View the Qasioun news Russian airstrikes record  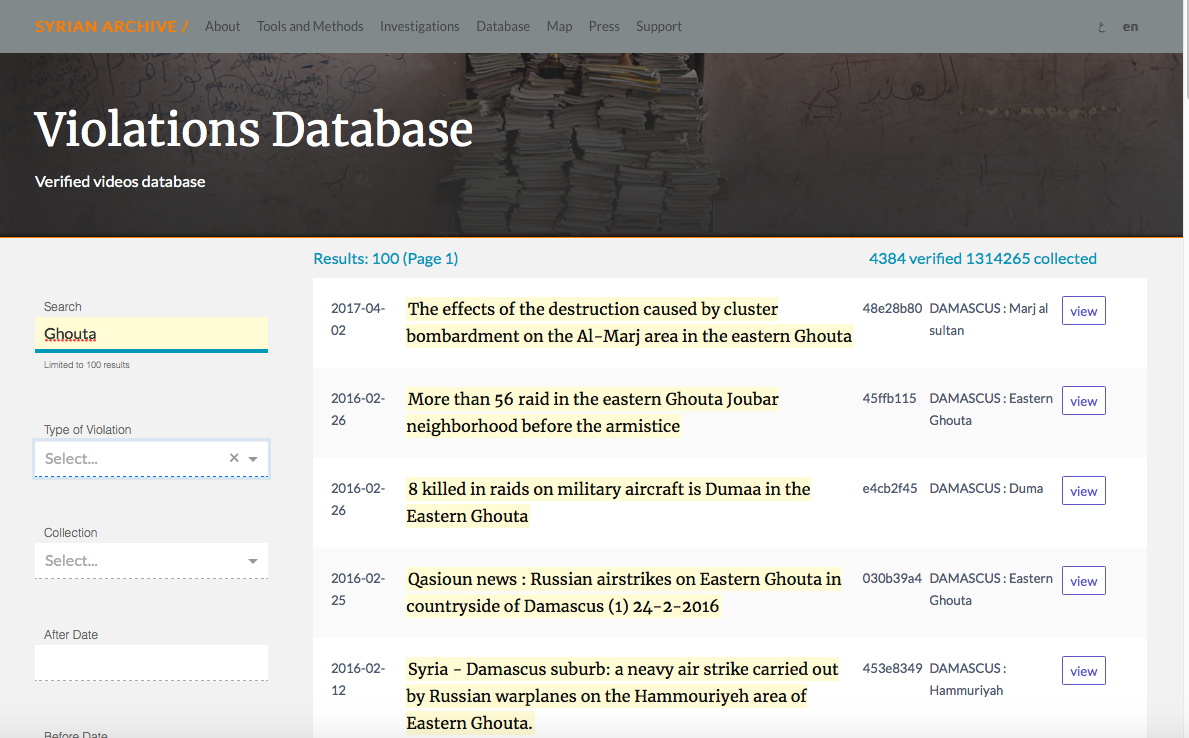pyautogui.click(x=1083, y=581)
